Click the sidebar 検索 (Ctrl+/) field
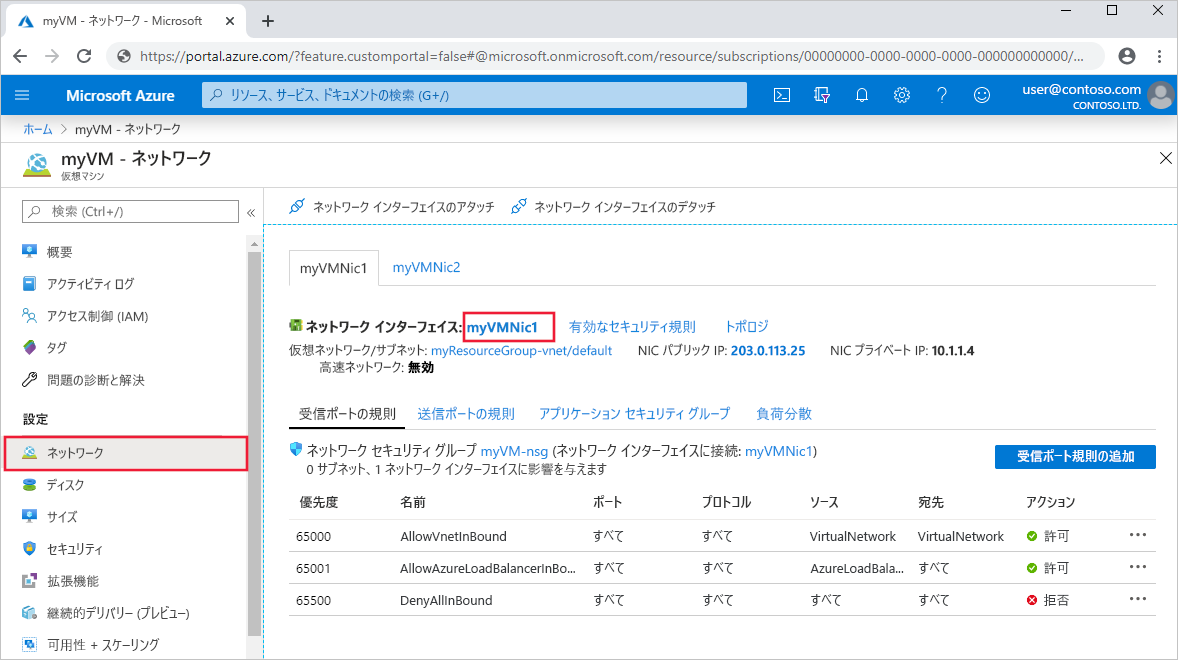 (130, 212)
